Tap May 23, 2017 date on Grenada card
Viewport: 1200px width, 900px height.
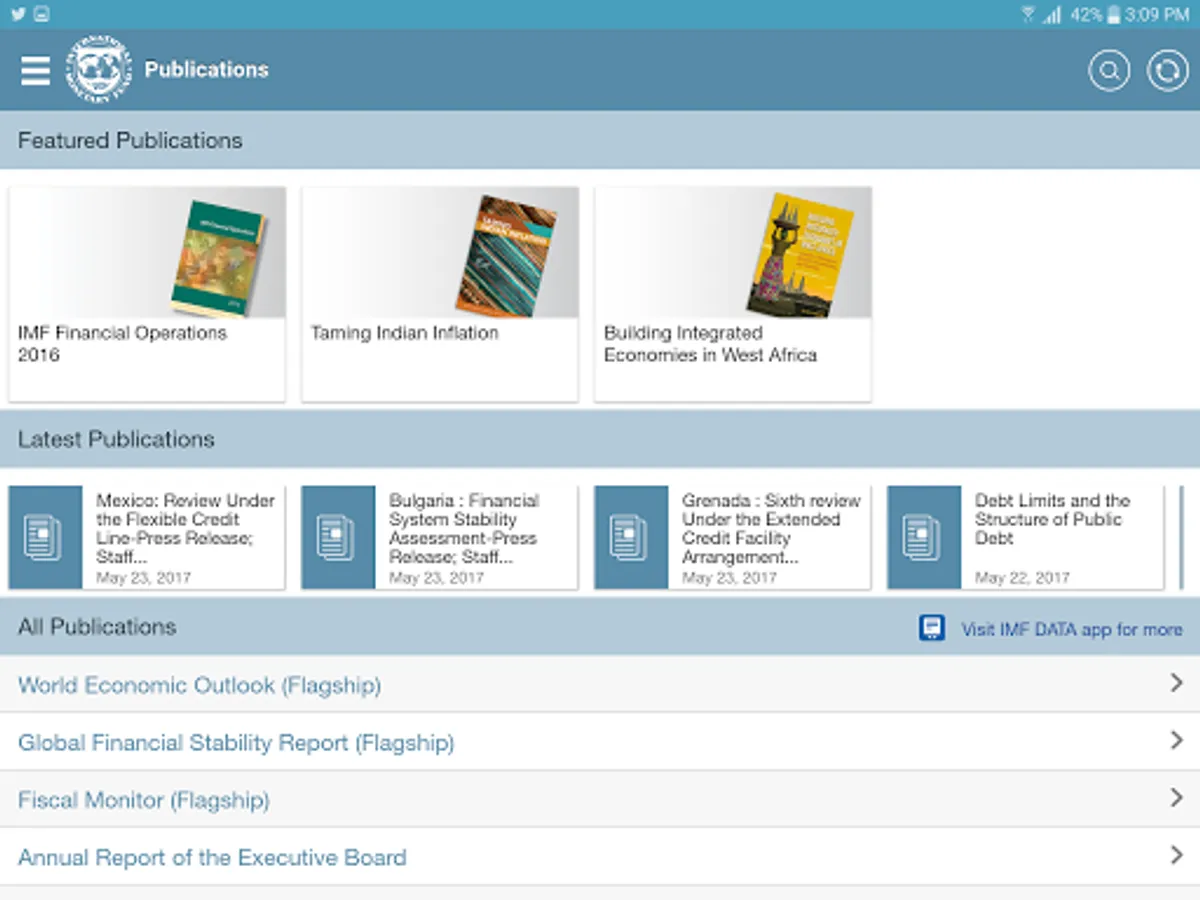point(729,578)
